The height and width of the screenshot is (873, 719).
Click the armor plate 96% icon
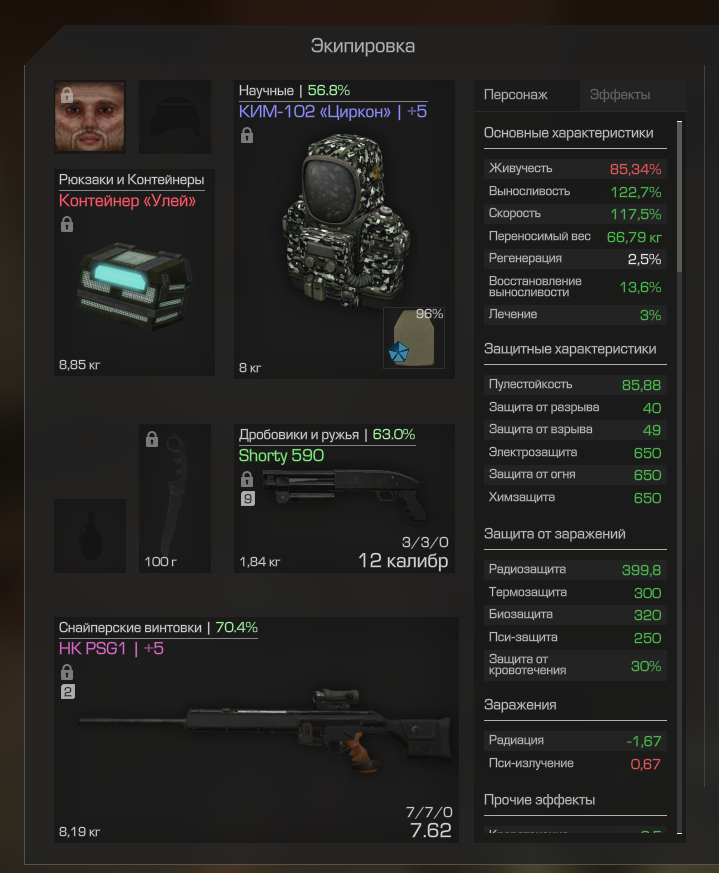point(414,338)
